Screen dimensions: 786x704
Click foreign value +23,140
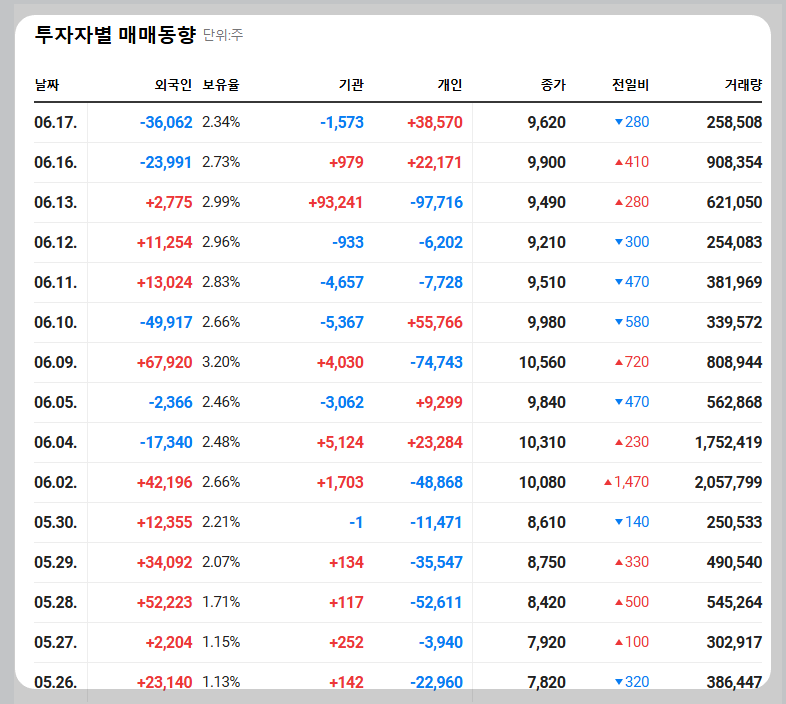tap(164, 682)
